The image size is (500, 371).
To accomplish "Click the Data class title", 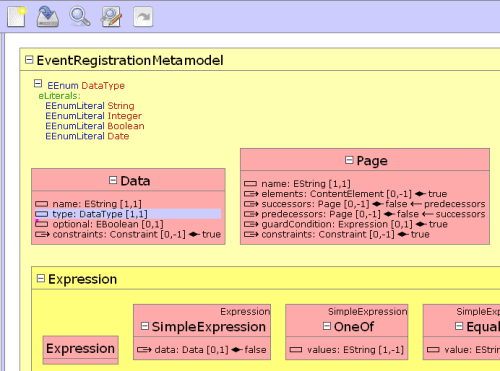I will point(135,181).
